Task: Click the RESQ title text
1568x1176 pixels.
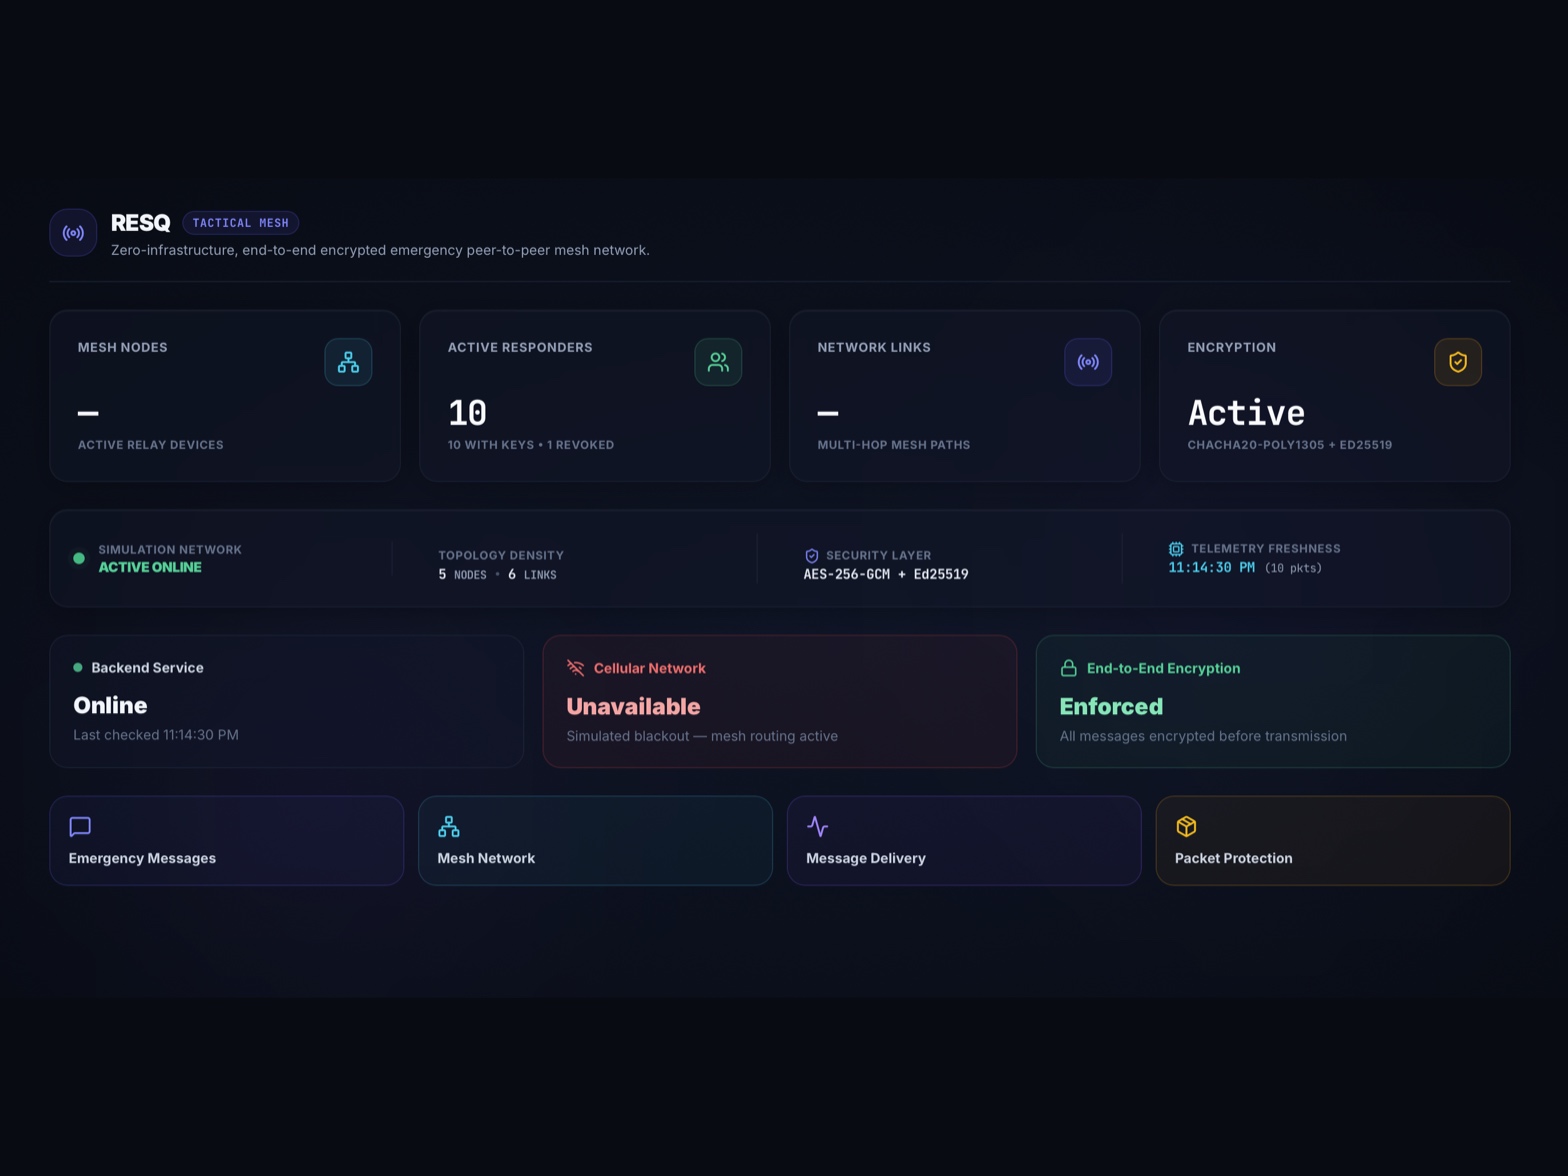Action: pyautogui.click(x=140, y=223)
